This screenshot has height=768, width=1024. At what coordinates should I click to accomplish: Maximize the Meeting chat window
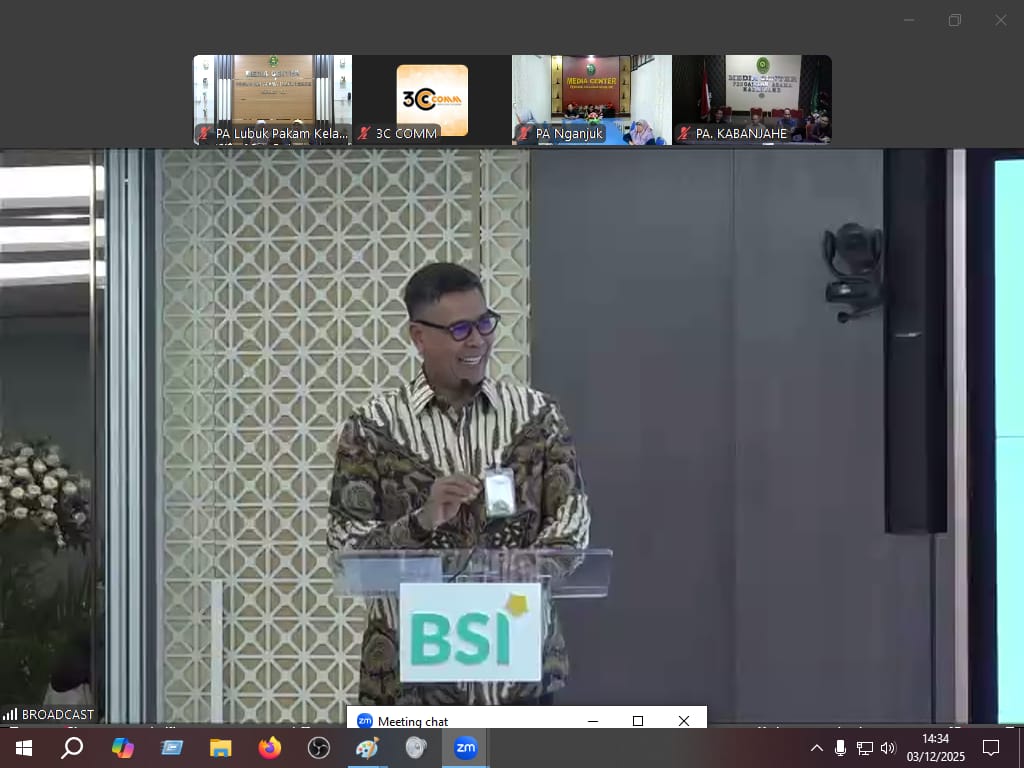click(638, 721)
